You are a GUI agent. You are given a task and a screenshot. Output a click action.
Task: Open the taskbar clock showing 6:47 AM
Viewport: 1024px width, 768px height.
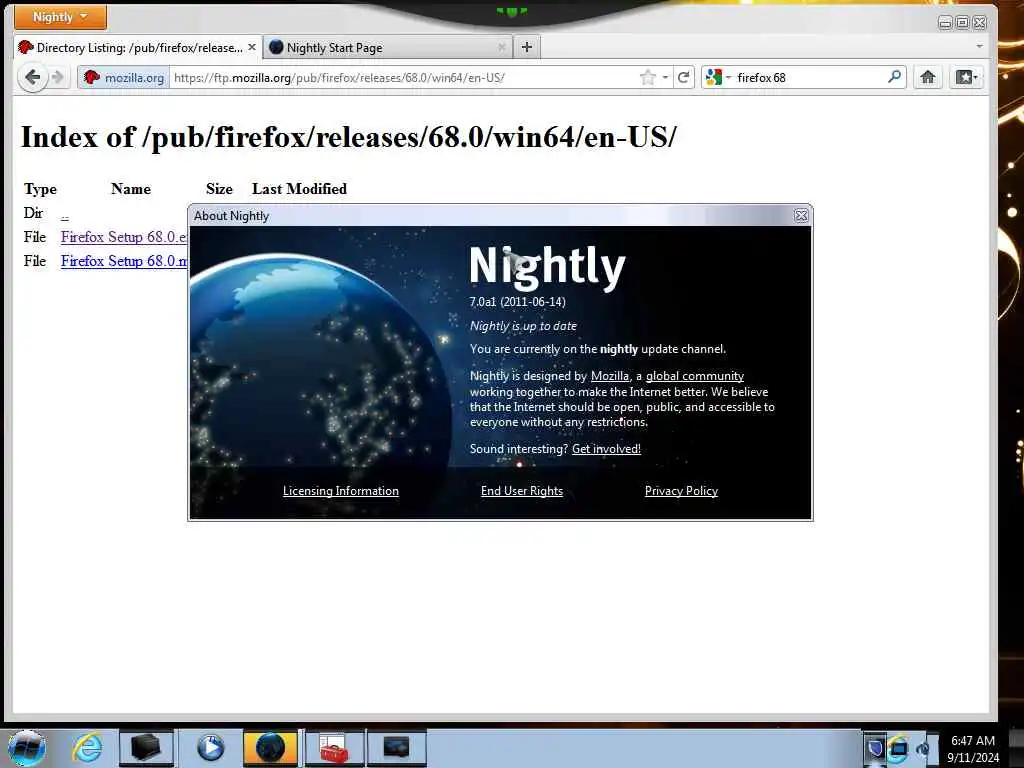click(x=973, y=749)
